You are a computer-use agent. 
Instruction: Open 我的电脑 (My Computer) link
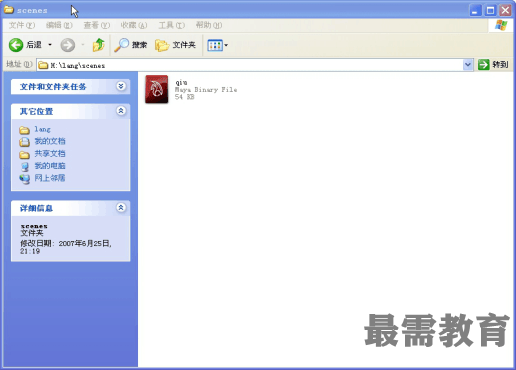50,166
